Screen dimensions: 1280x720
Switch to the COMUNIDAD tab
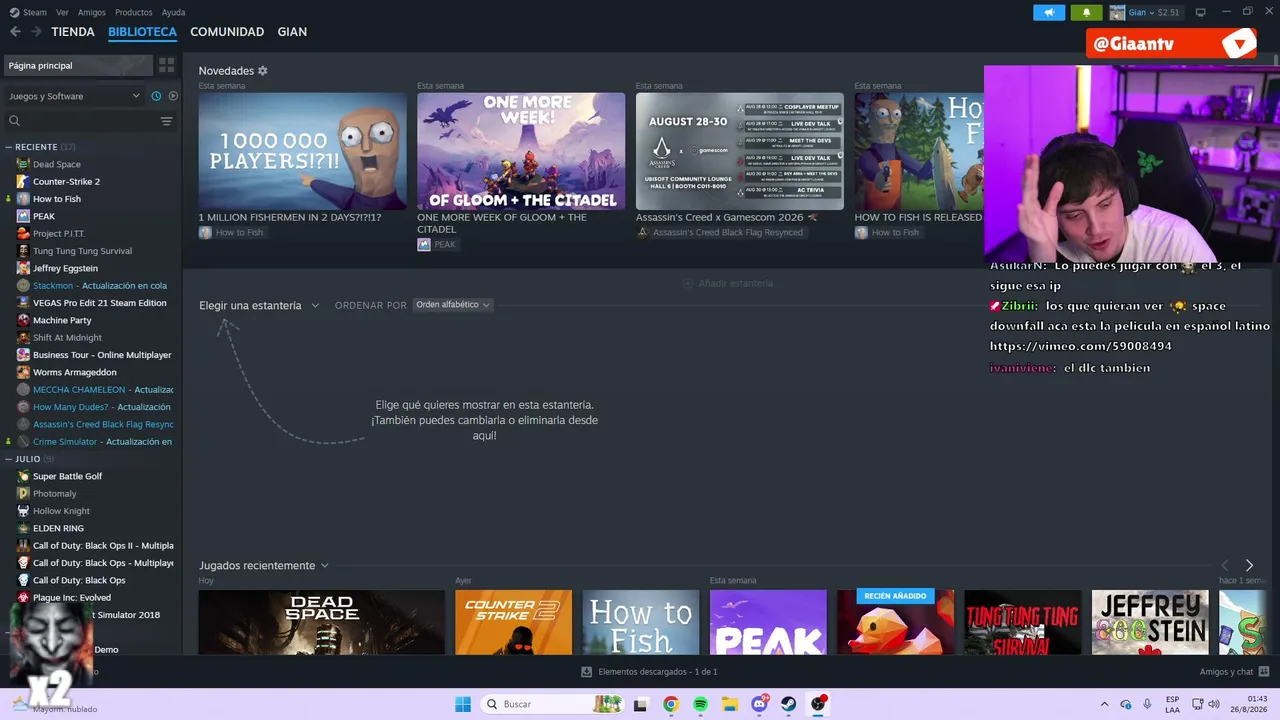[x=227, y=32]
